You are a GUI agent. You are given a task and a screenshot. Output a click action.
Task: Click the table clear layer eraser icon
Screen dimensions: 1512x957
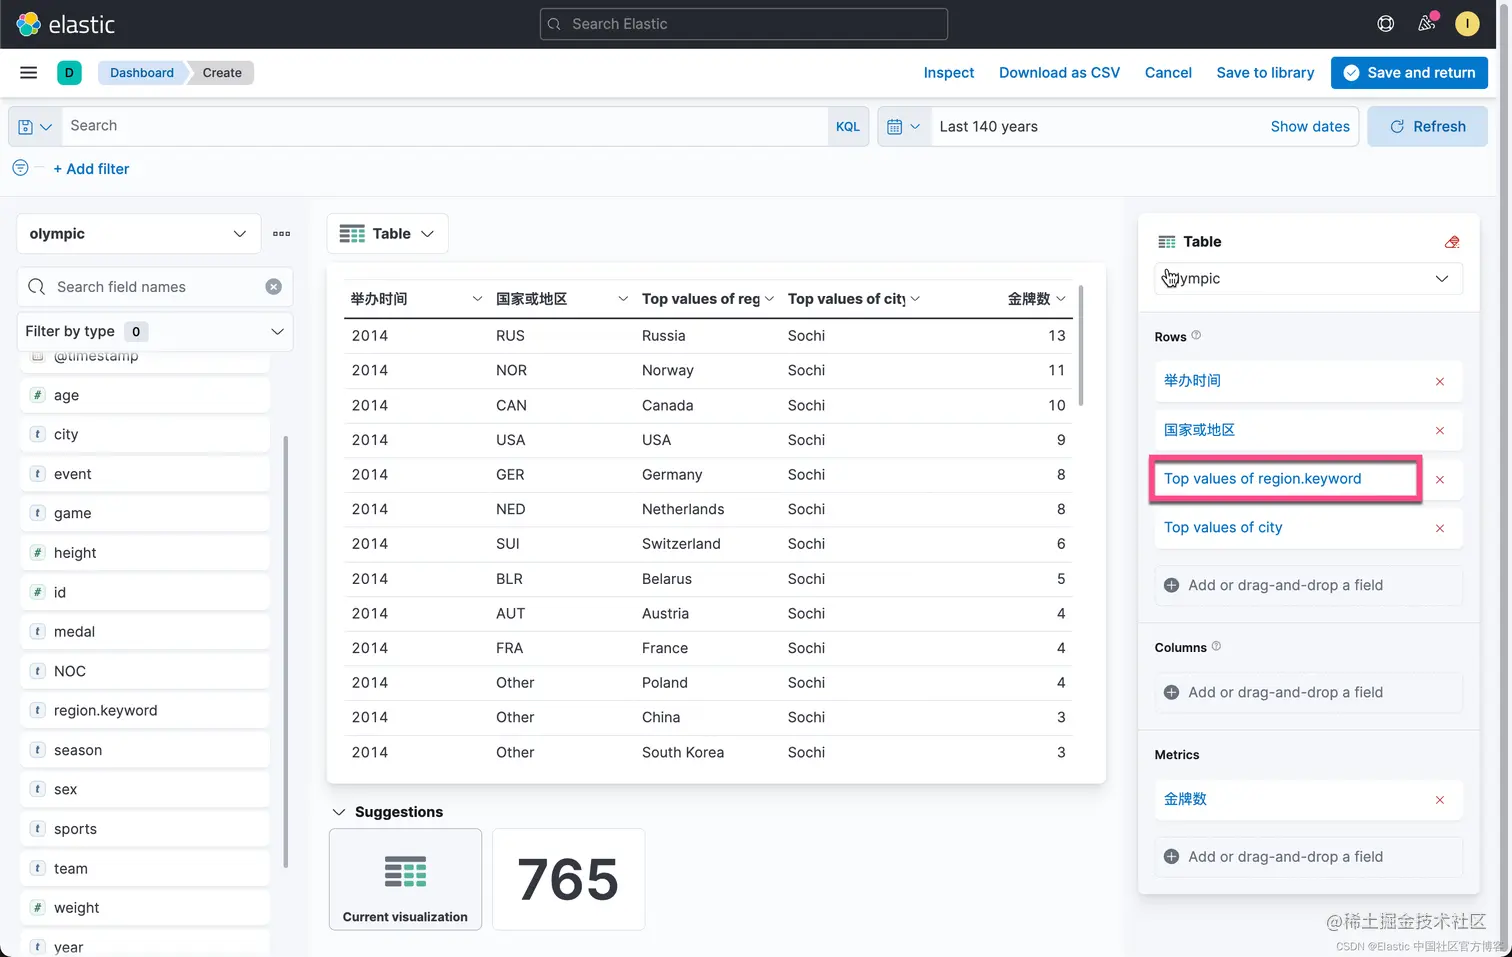point(1452,242)
